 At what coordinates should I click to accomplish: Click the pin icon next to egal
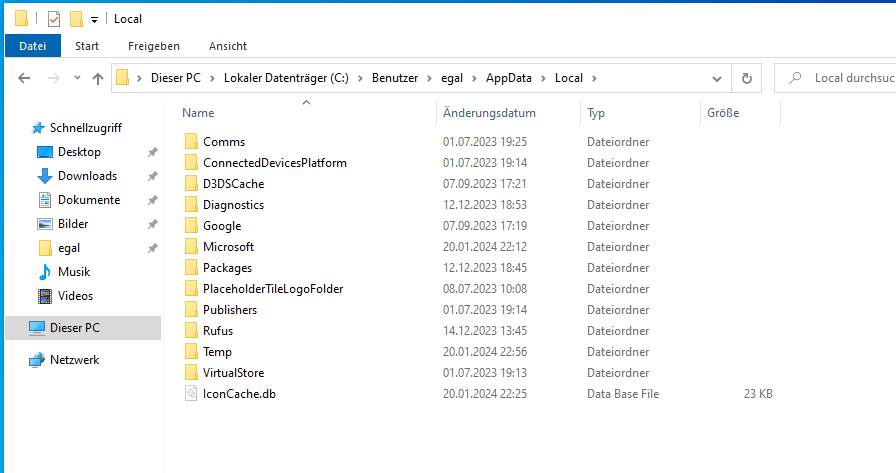[153, 248]
